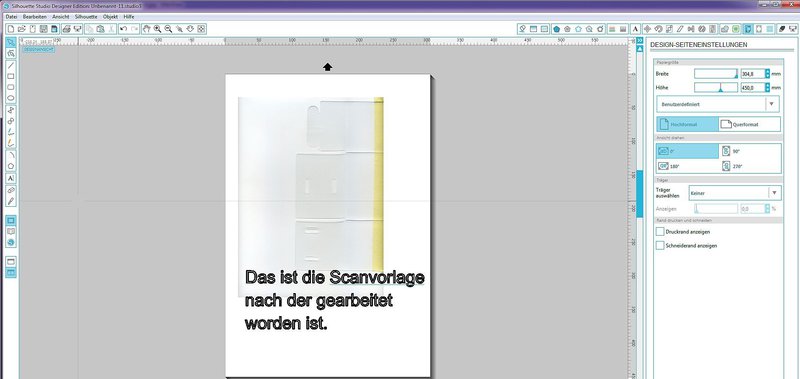Open the text style panel (A icon)

[x=635, y=29]
